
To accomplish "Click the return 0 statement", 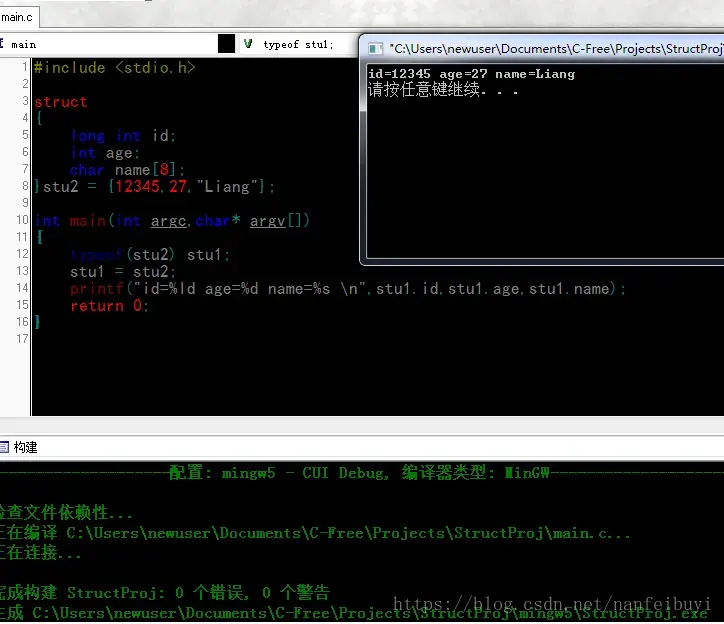I will click(109, 306).
